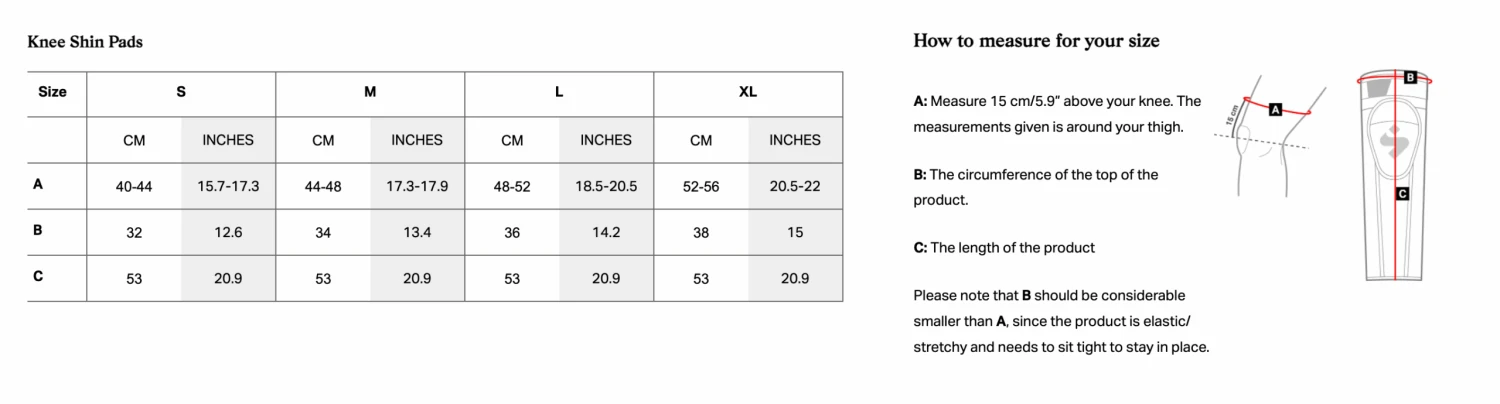This screenshot has width=1500, height=404.
Task: Click the 20.5-22 inches cell under XL
Action: point(795,187)
